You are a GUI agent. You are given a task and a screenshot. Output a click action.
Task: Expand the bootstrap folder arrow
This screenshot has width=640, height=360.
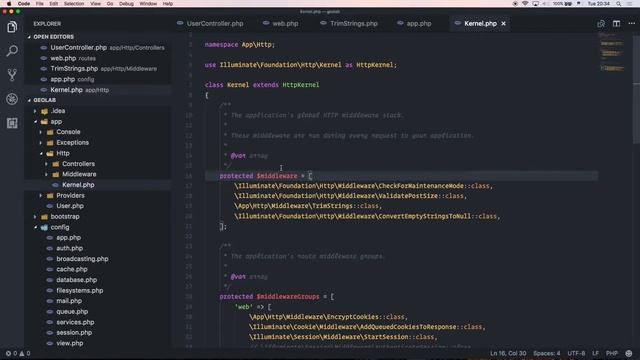click(x=35, y=217)
